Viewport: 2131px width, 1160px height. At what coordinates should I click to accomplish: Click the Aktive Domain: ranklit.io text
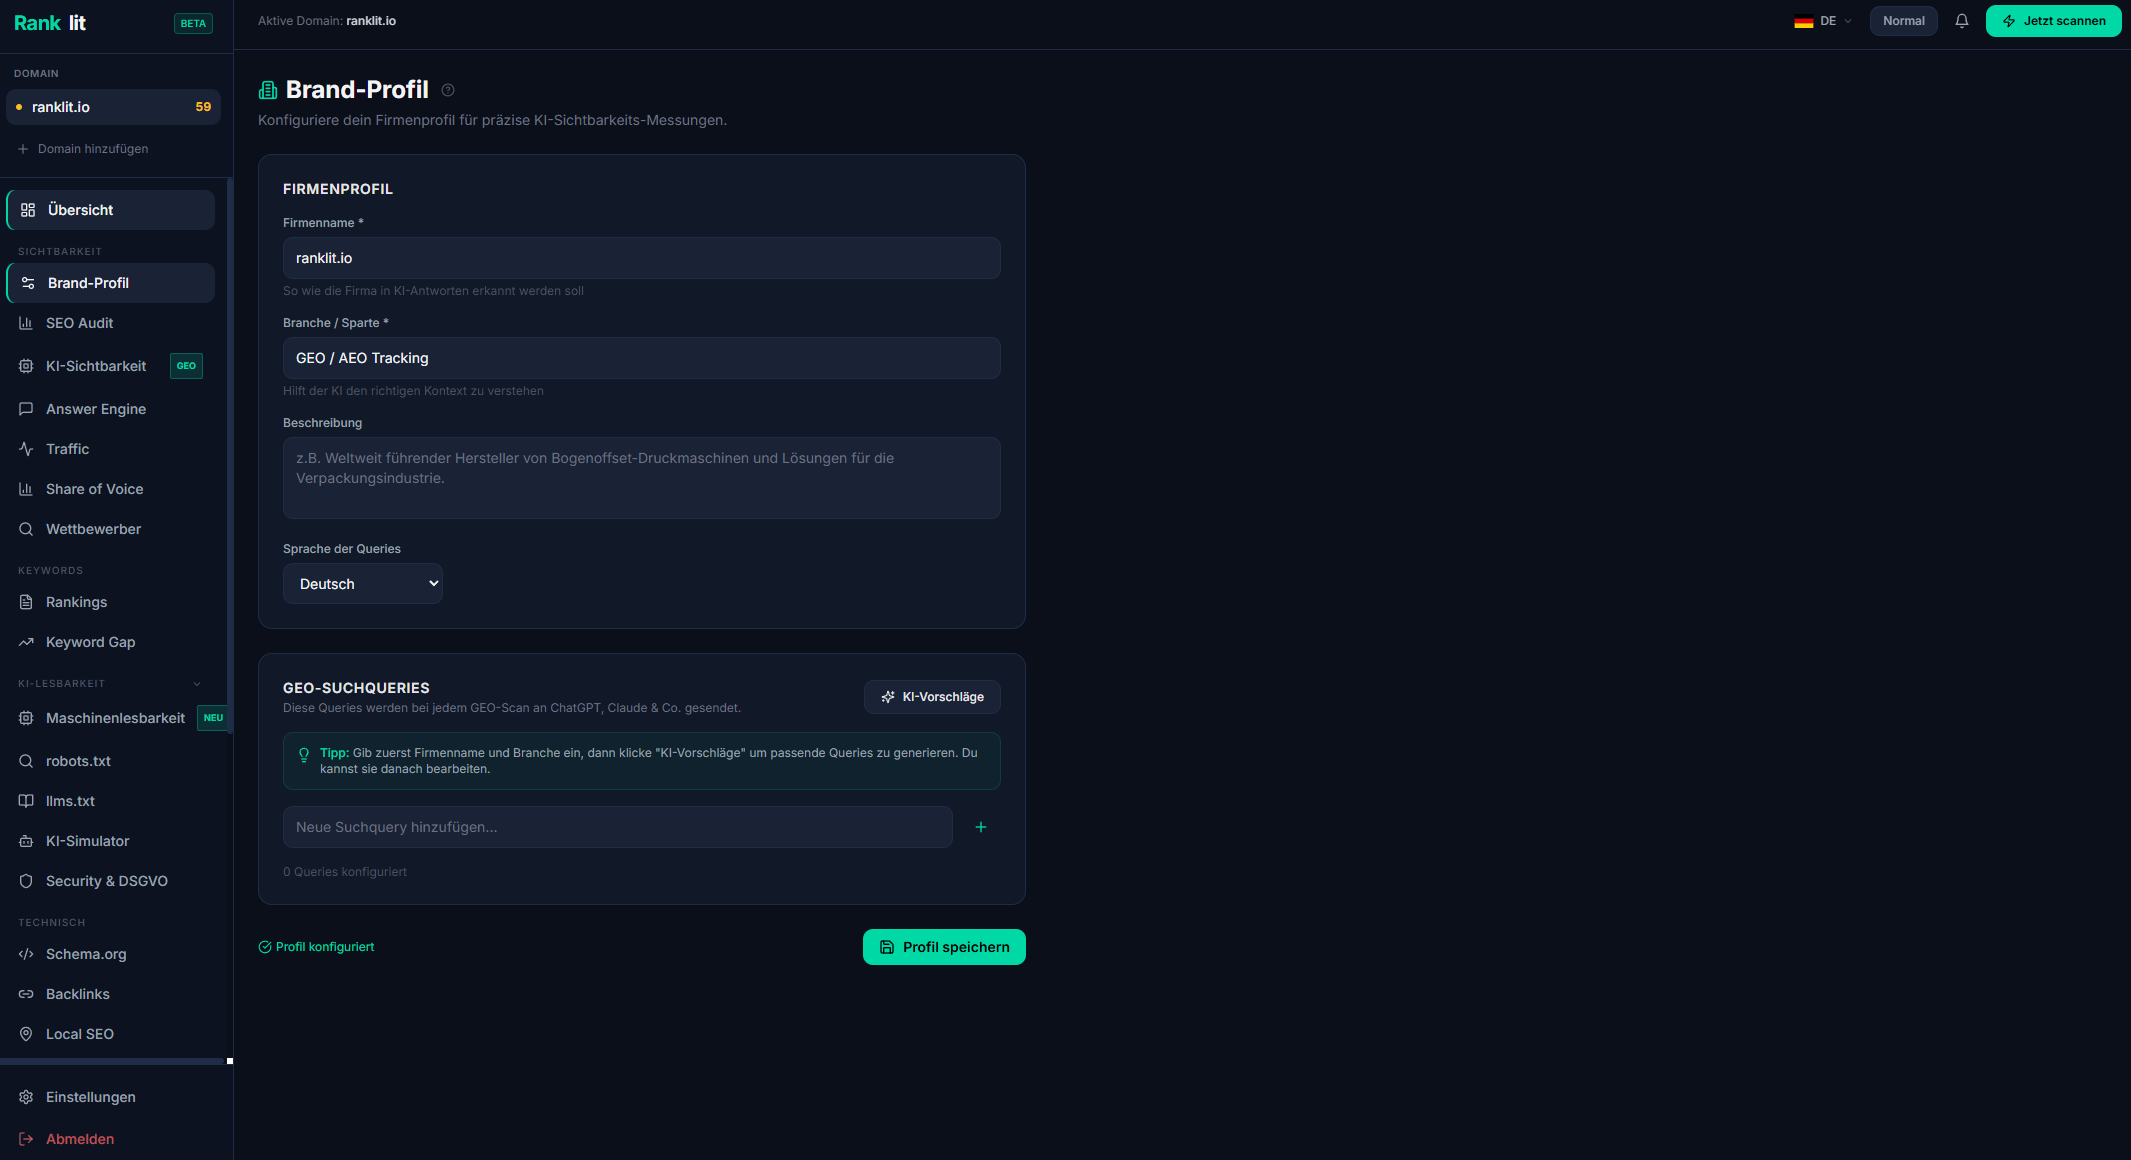pos(327,21)
